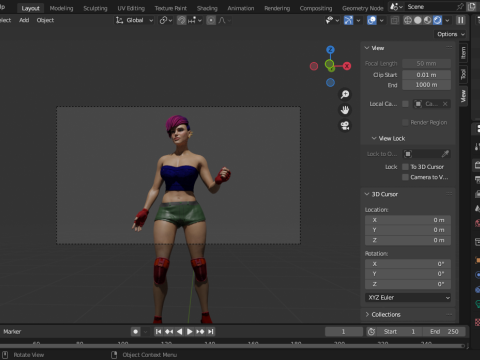480x360 pixels.
Task: Open the object visibility and selectability popover
Action: coord(332,20)
